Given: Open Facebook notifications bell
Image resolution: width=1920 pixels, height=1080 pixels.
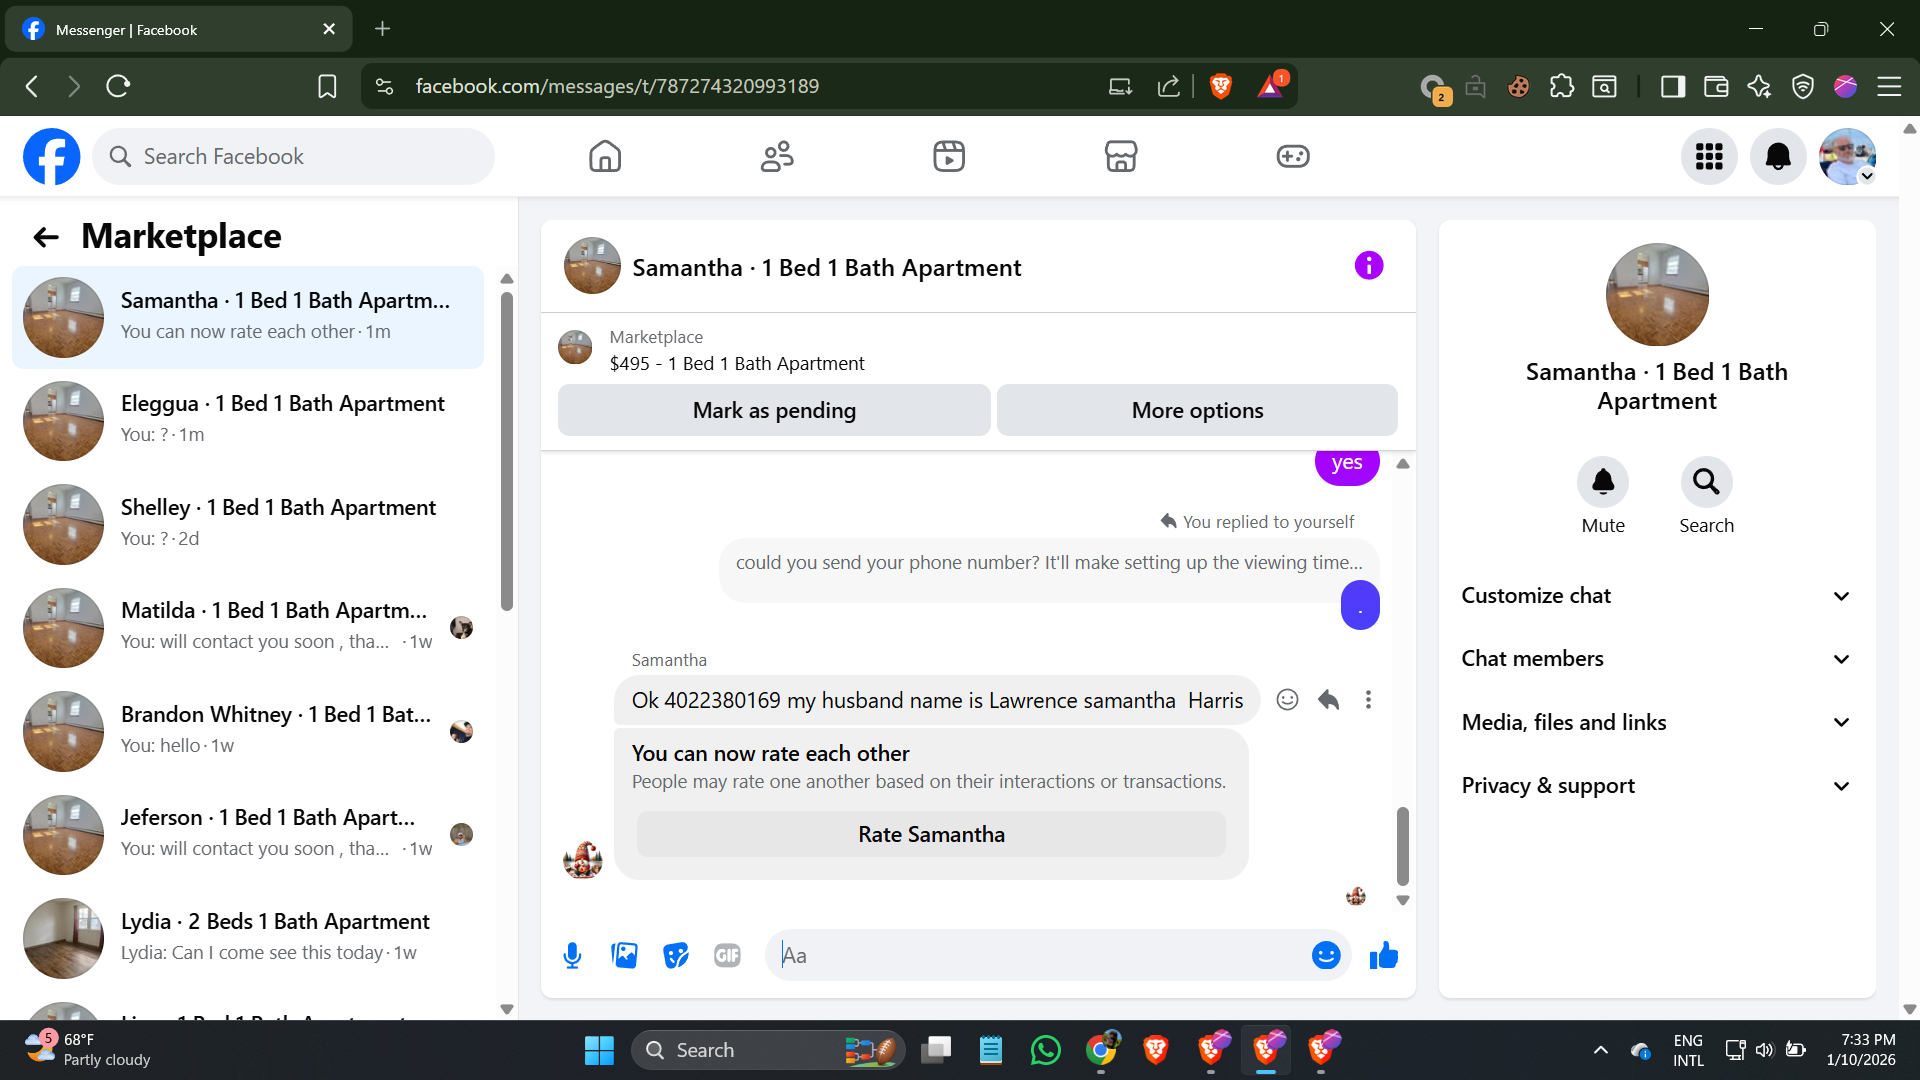Looking at the screenshot, I should 1778,156.
